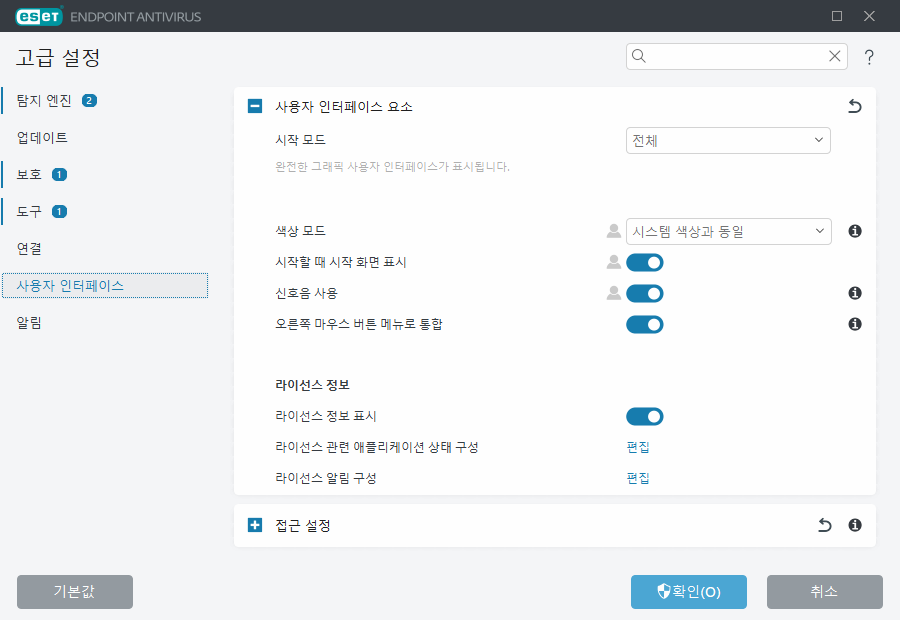Click the revert arrow next to 접근 설정

pyautogui.click(x=824, y=524)
